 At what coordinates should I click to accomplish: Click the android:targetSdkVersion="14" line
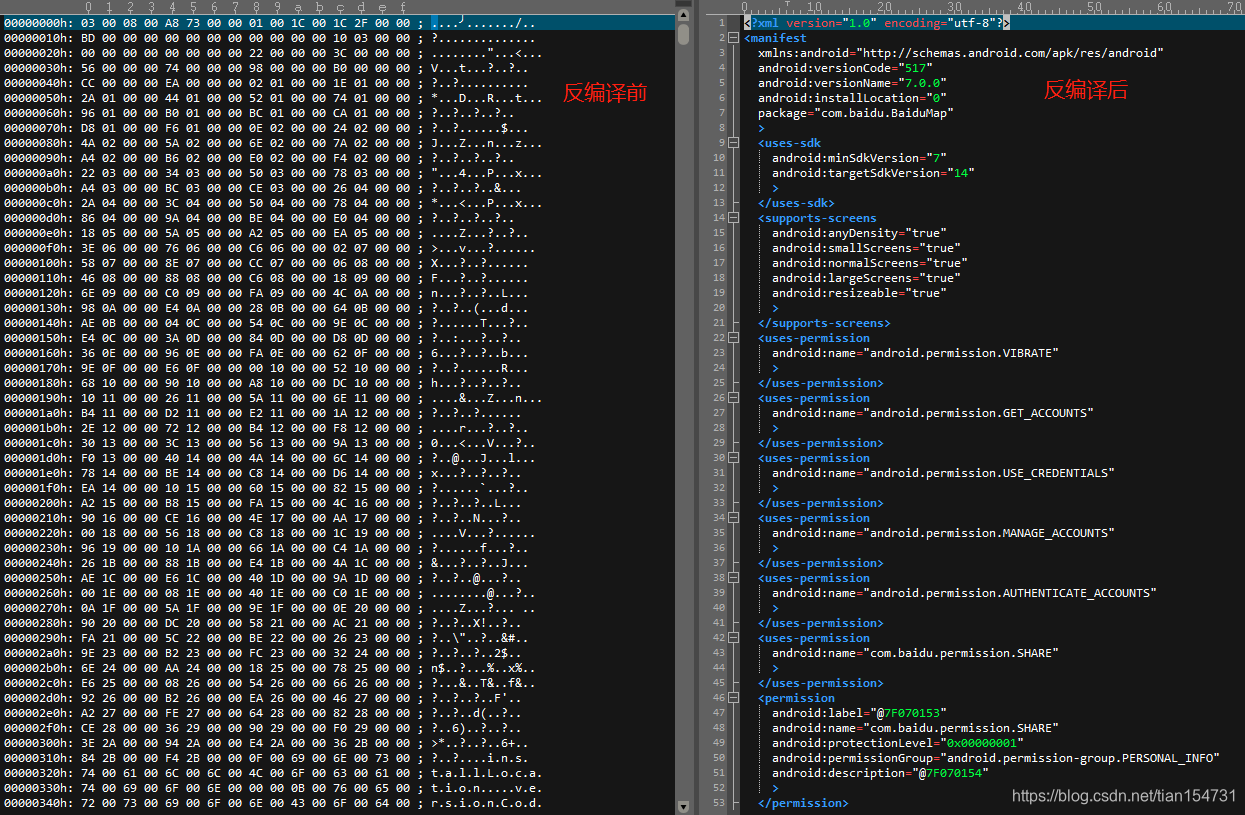tap(873, 173)
